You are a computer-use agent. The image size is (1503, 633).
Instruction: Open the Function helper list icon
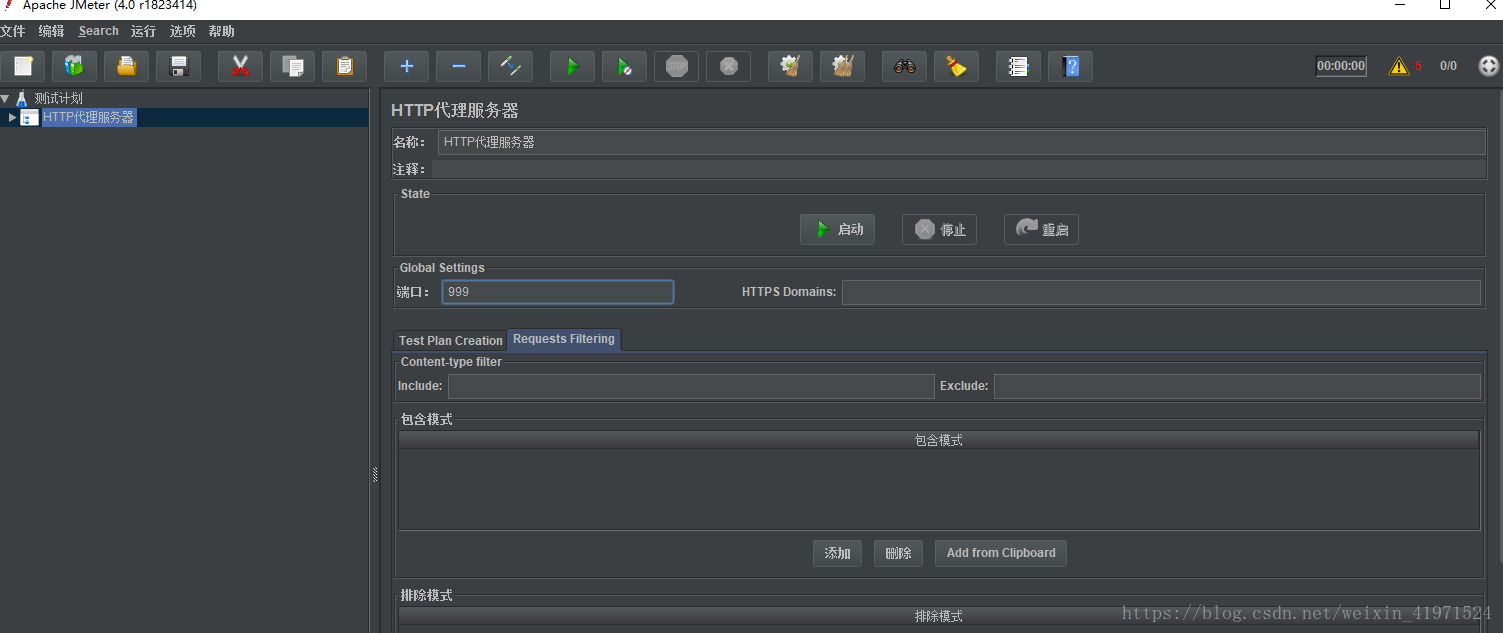[x=1019, y=67]
